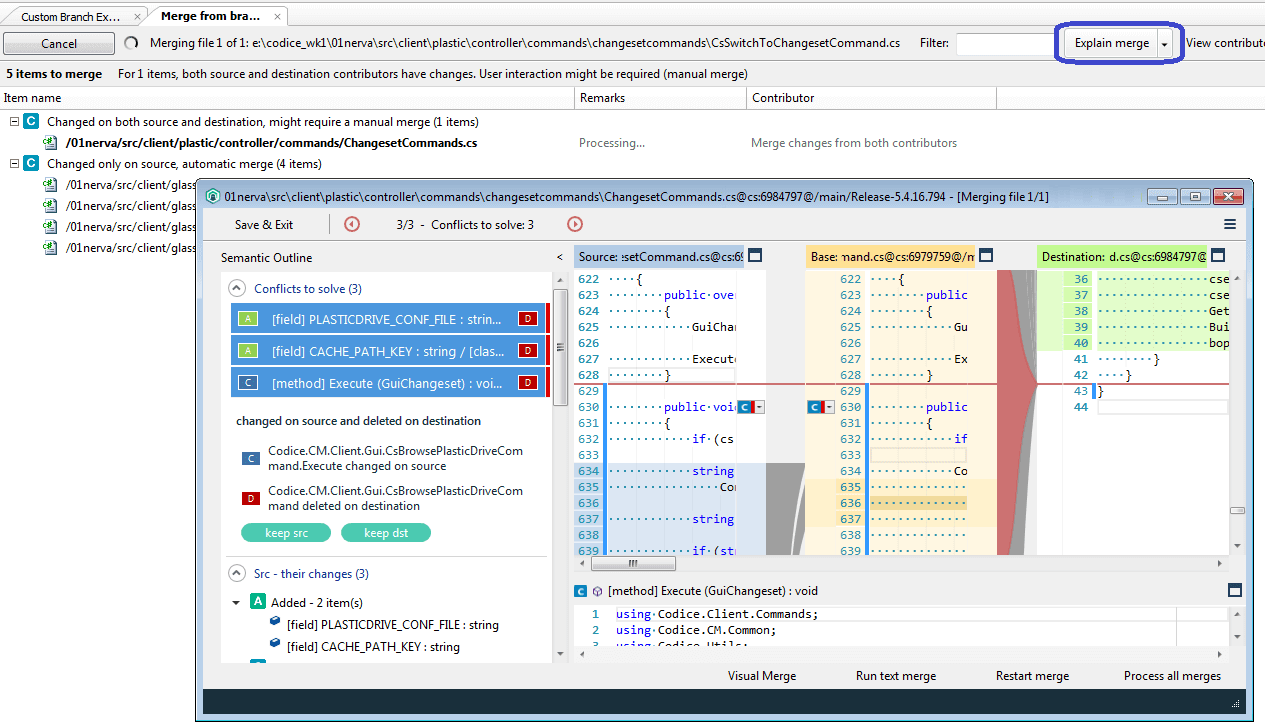1265x727 pixels.
Task: Navigate to the next conflict using red arrow
Action: (573, 224)
